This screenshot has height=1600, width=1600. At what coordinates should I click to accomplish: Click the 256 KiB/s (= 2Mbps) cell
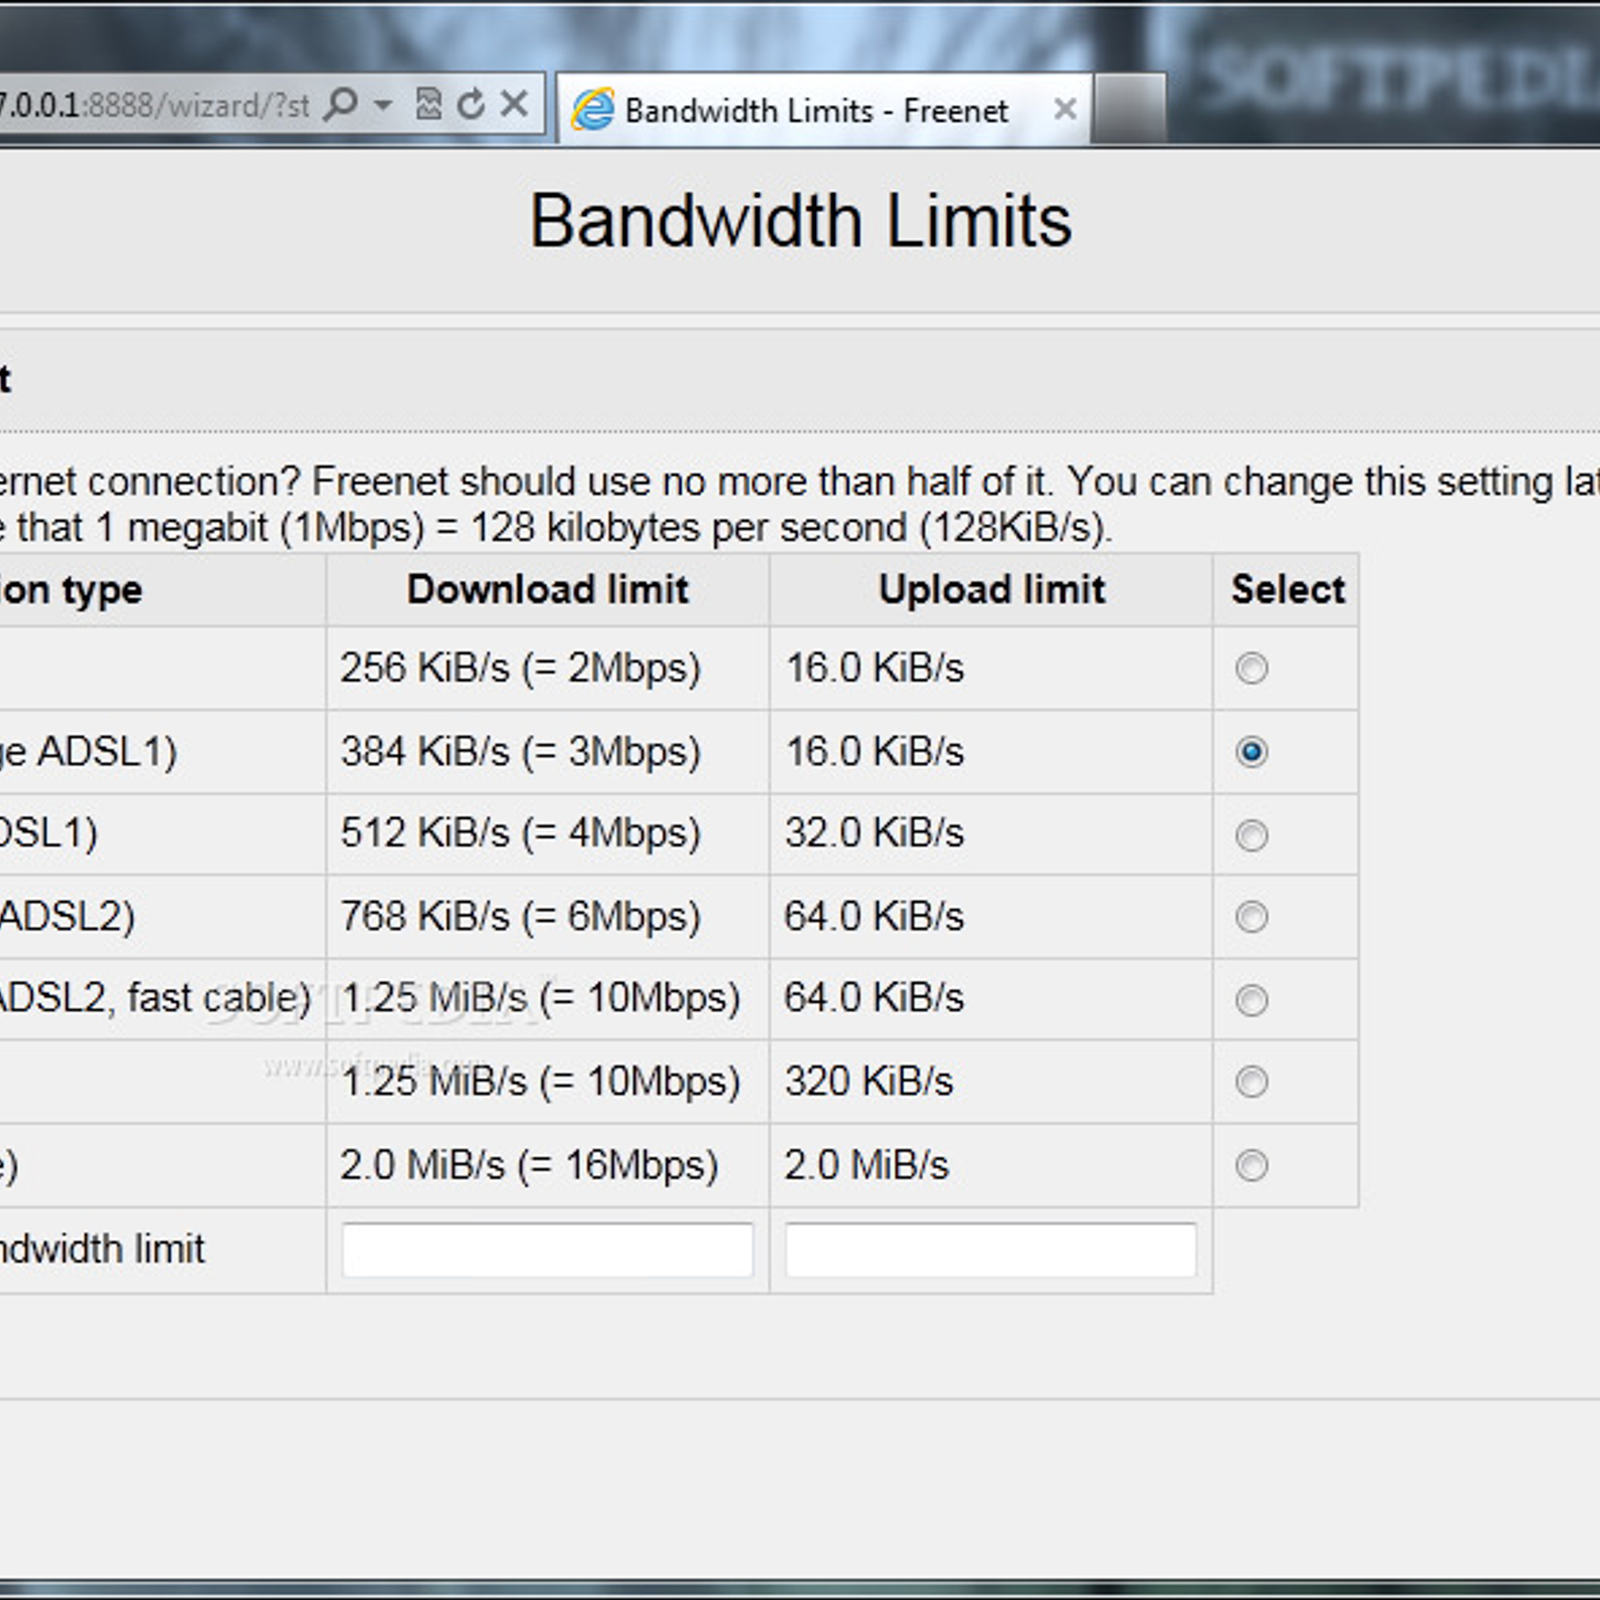click(x=548, y=669)
